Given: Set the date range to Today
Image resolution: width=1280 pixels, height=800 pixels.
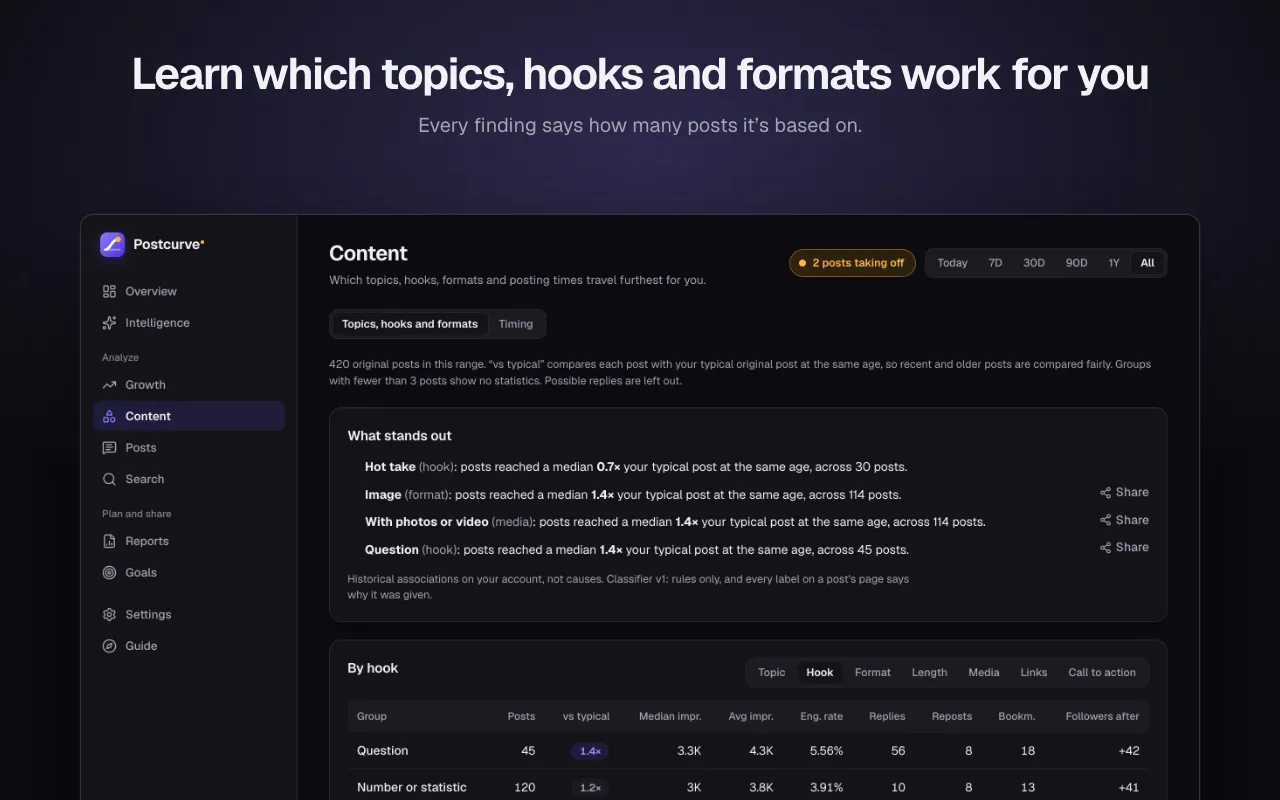Looking at the screenshot, I should (952, 263).
